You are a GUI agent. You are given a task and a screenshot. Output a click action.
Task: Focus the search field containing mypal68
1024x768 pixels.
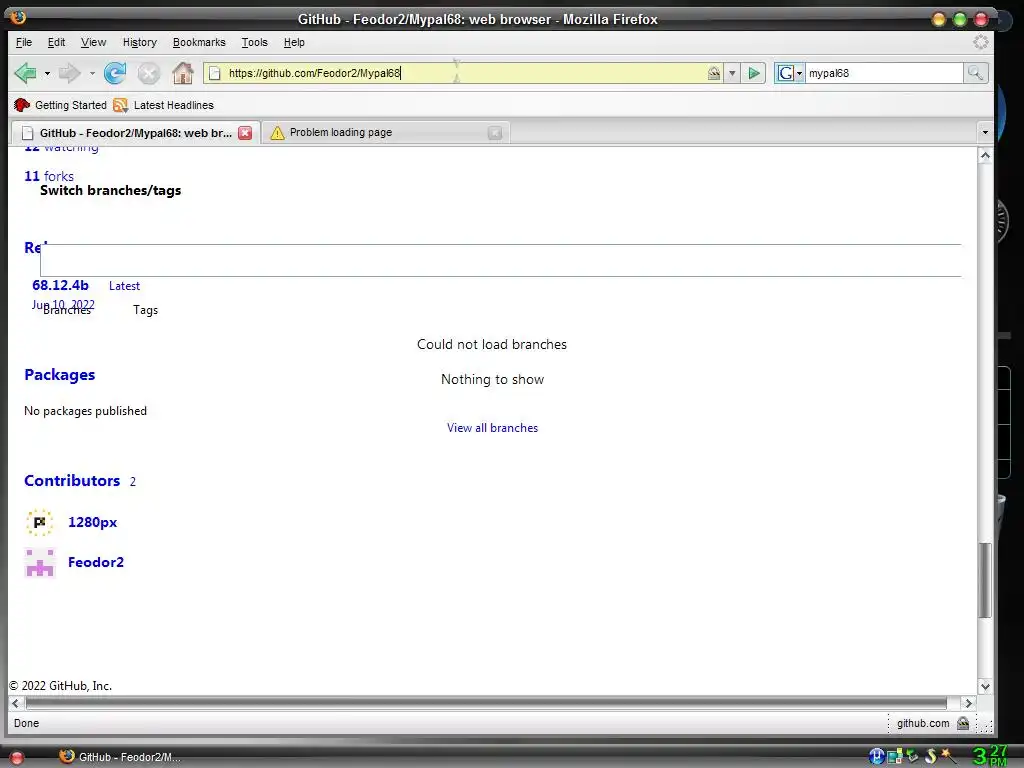pos(884,73)
